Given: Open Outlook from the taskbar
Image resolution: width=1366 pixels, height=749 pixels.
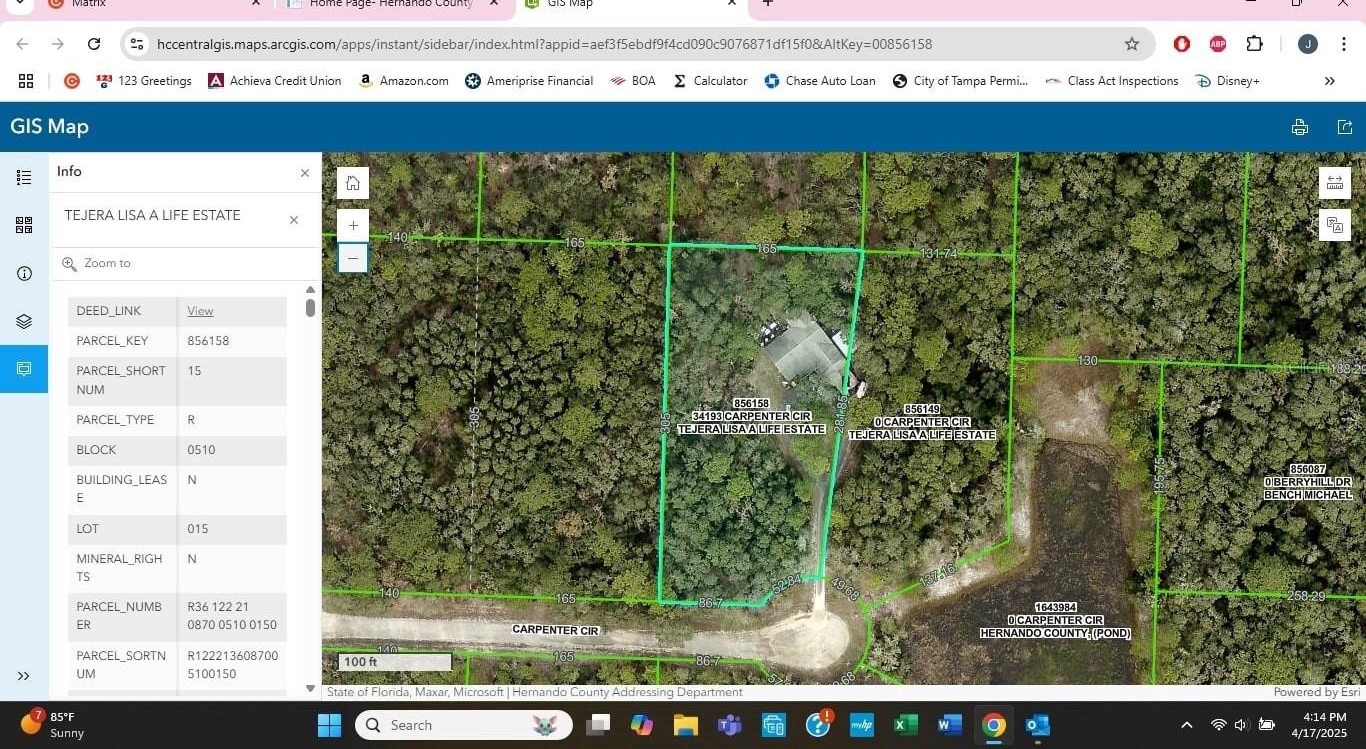Looking at the screenshot, I should [1038, 725].
